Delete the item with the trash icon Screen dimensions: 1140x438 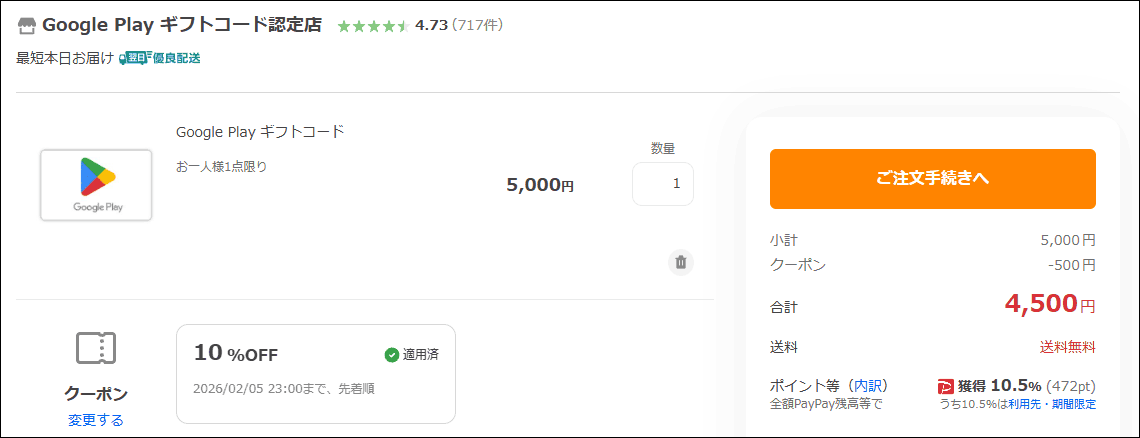click(x=681, y=262)
